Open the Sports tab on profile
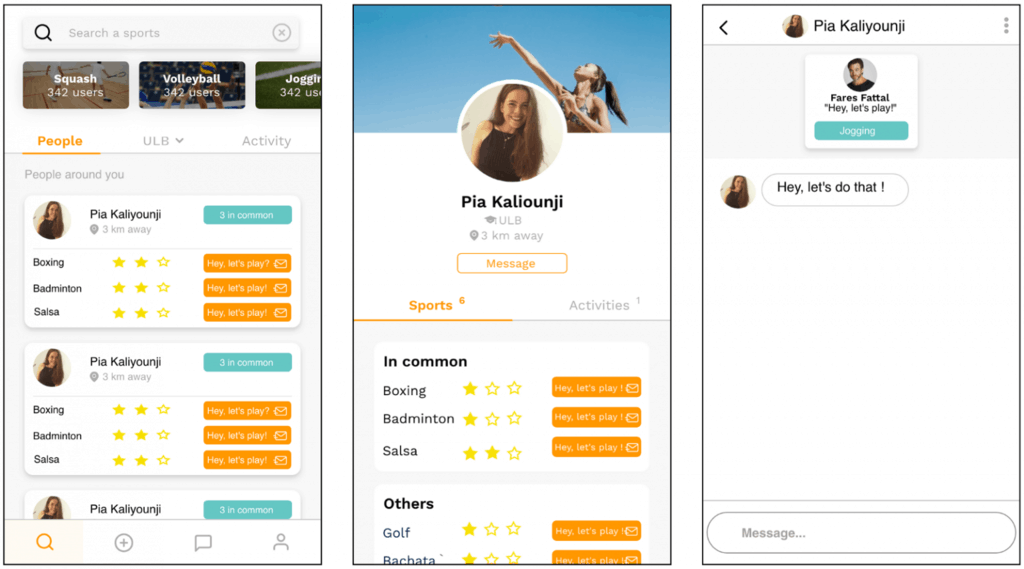1024x569 pixels. click(430, 305)
